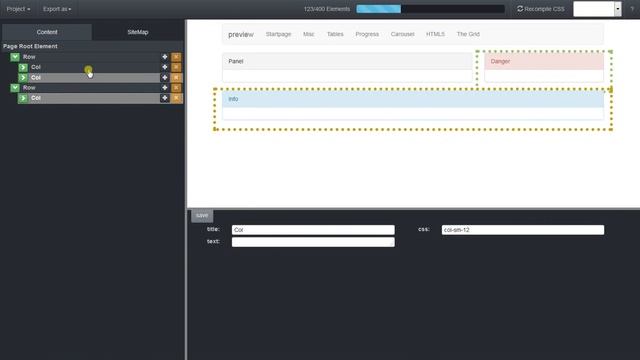Open HTML5 in the preview navbar
Image resolution: width=640 pixels, height=360 pixels.
point(435,34)
